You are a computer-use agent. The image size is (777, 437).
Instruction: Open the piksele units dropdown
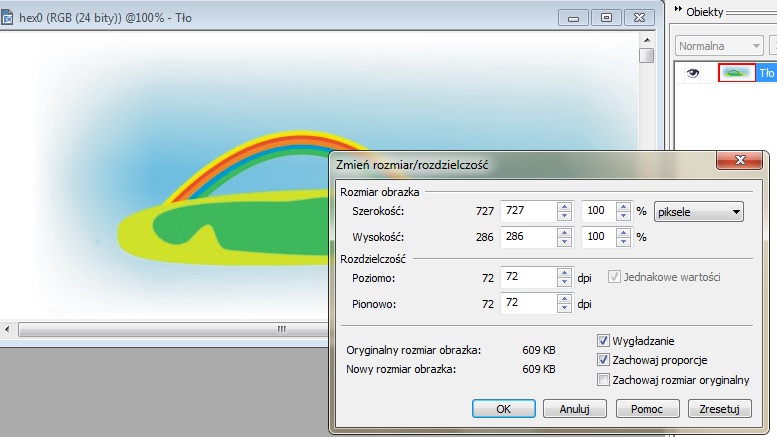click(x=699, y=211)
